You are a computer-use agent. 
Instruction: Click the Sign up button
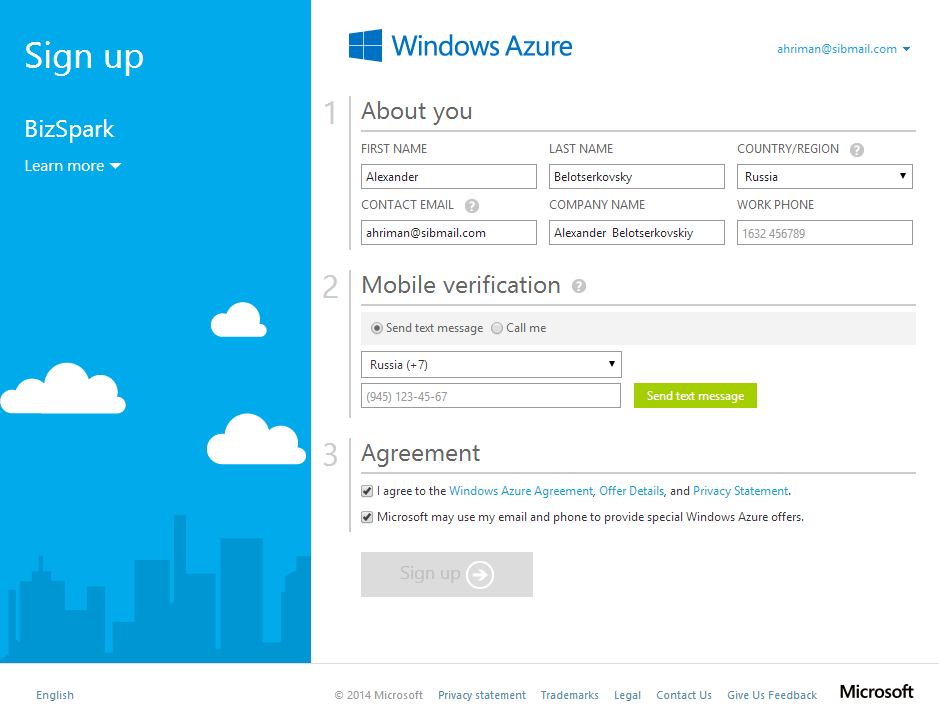tap(446, 574)
